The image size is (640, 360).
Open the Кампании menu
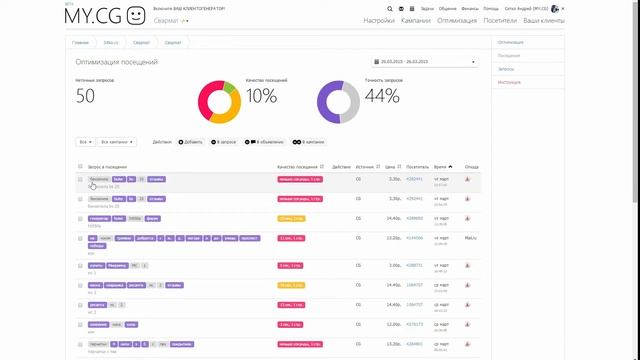click(x=416, y=20)
